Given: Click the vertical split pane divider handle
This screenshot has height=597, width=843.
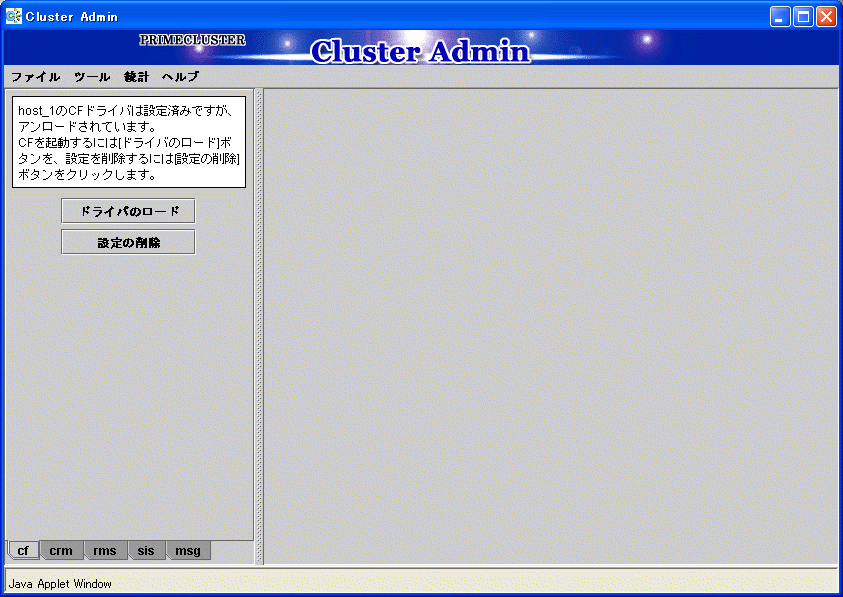Looking at the screenshot, I should (x=259, y=326).
